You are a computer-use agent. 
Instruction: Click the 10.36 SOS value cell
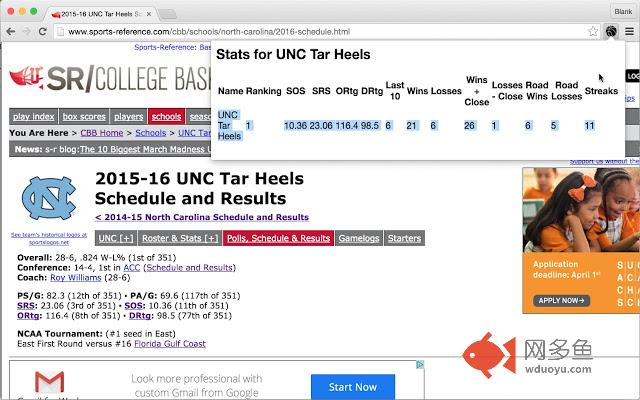tap(295, 126)
